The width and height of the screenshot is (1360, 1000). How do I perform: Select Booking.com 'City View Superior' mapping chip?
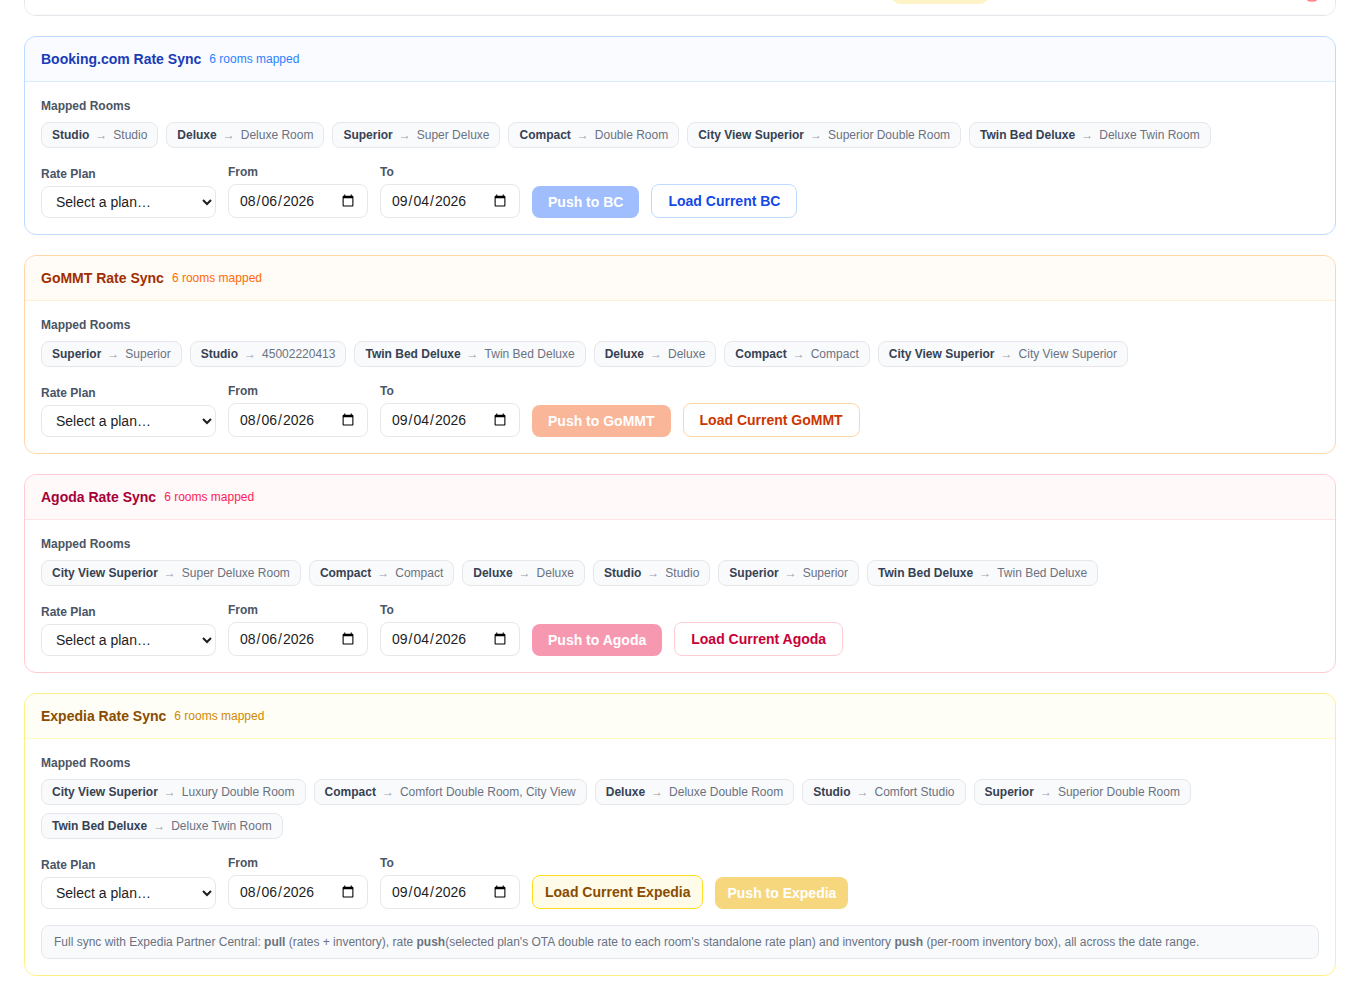coord(824,135)
